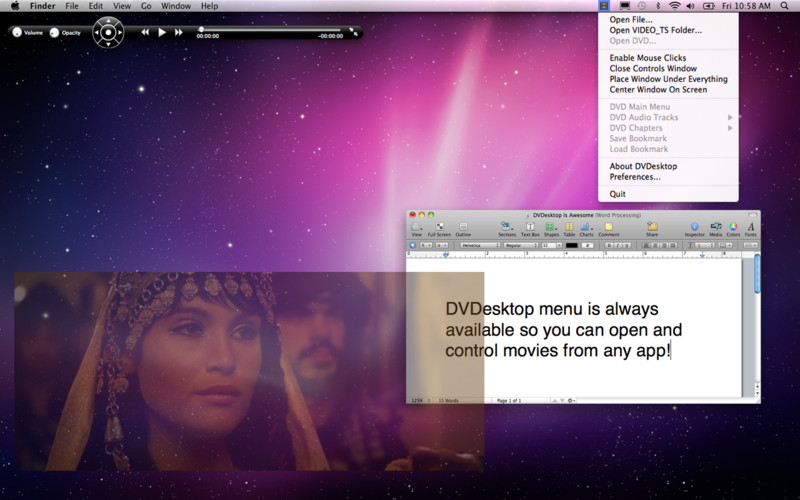
Task: Click the Pages vertical scrollbar thumb
Action: (x=757, y=273)
